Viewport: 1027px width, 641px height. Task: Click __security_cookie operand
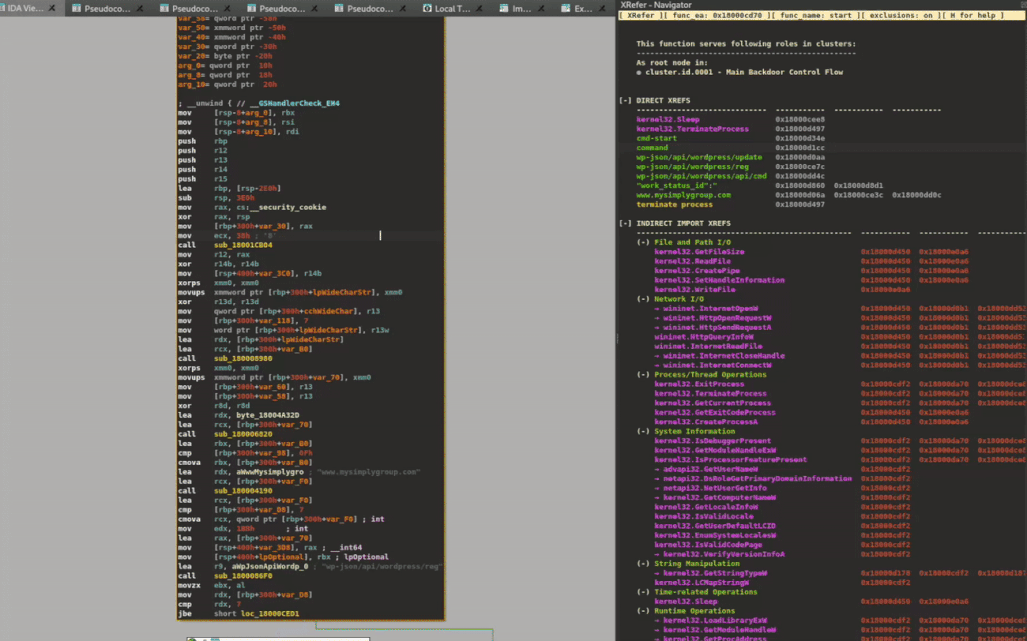click(x=288, y=207)
